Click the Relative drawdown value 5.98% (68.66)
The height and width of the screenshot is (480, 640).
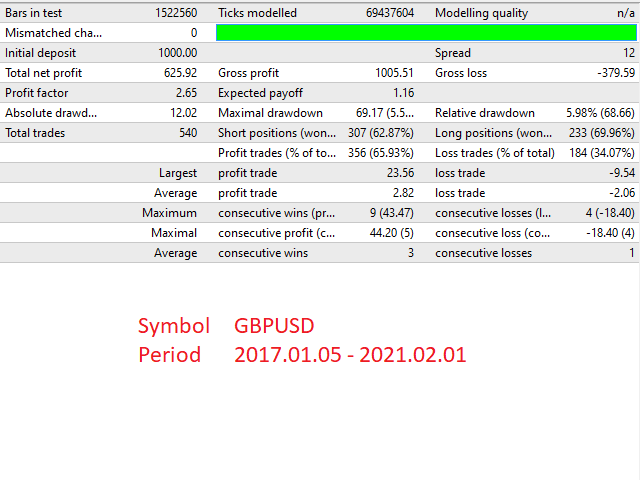tap(600, 113)
